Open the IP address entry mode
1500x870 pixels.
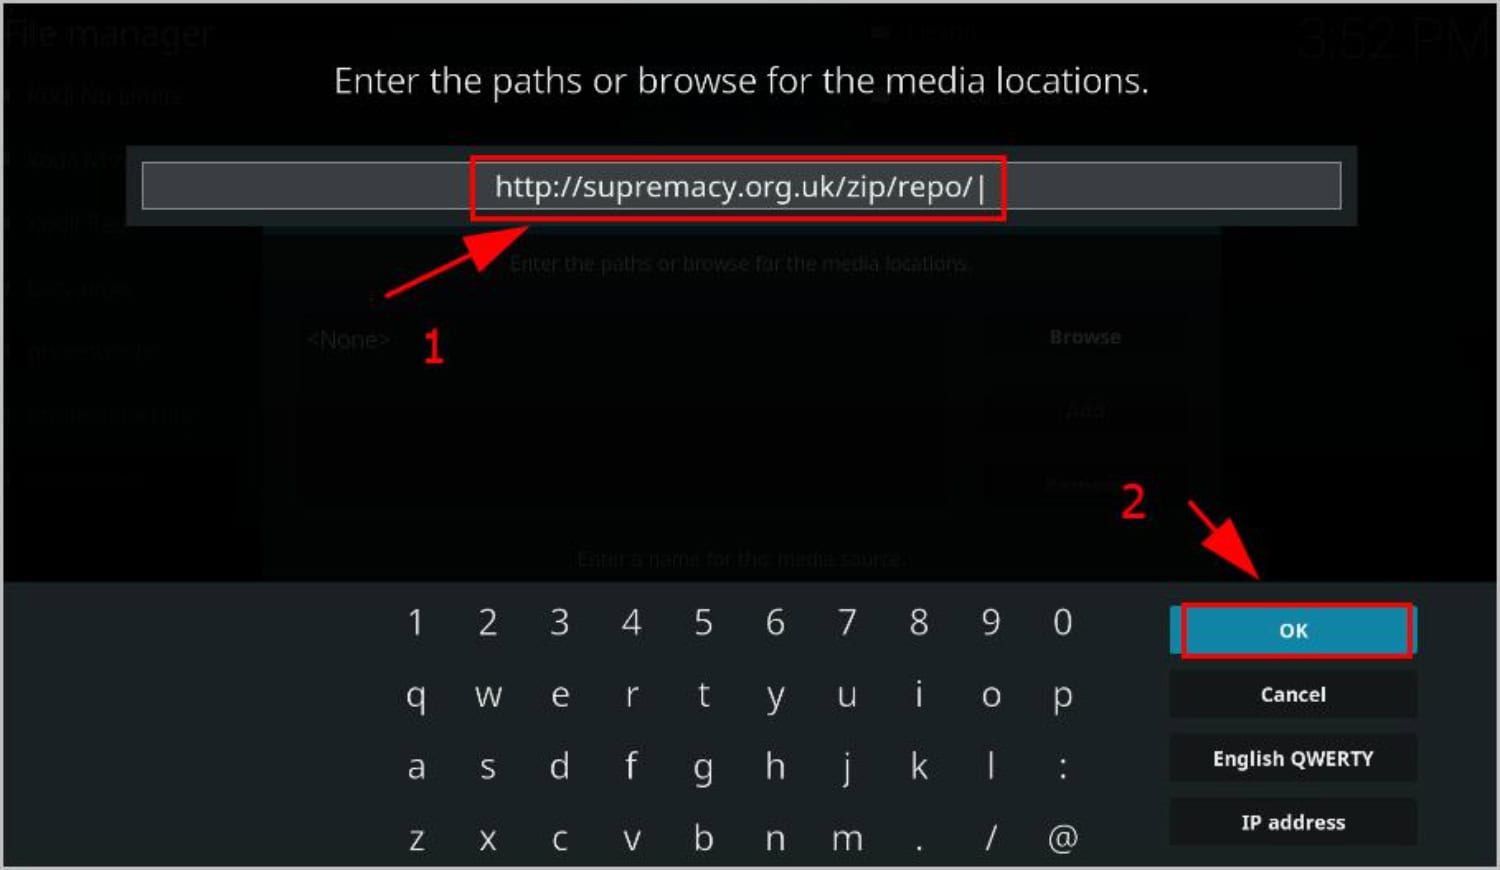(1293, 822)
